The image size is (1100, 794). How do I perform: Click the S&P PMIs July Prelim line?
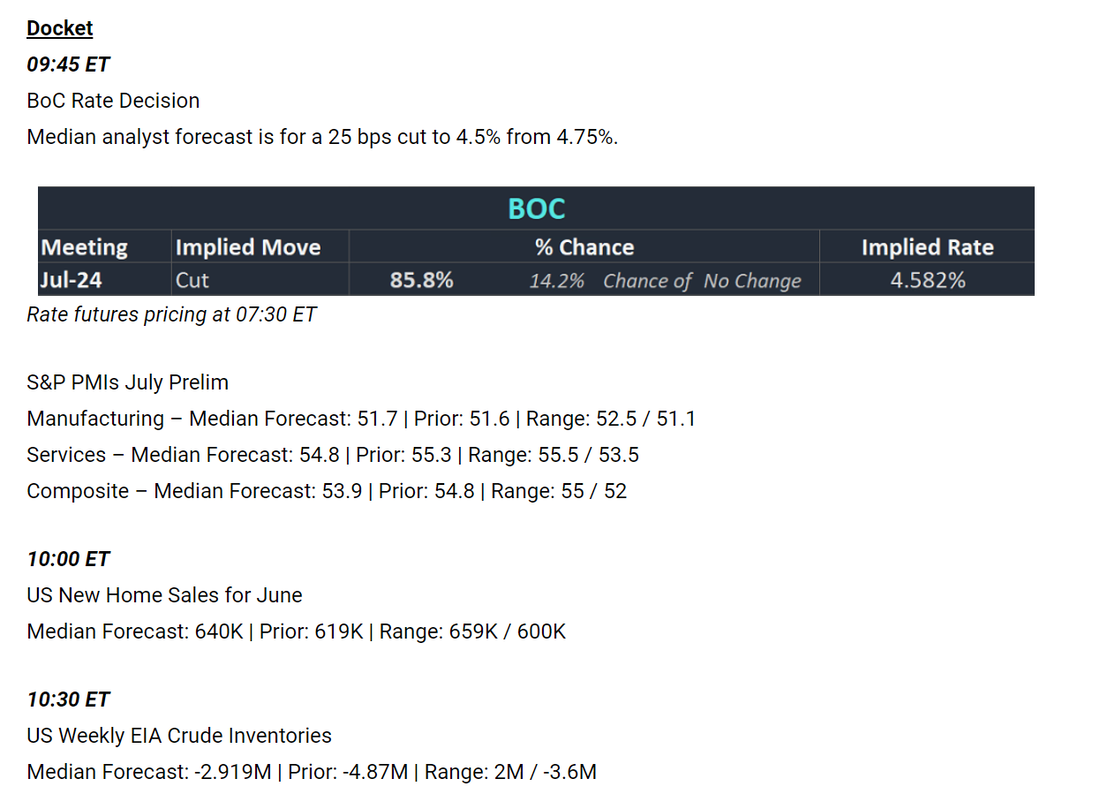point(128,382)
